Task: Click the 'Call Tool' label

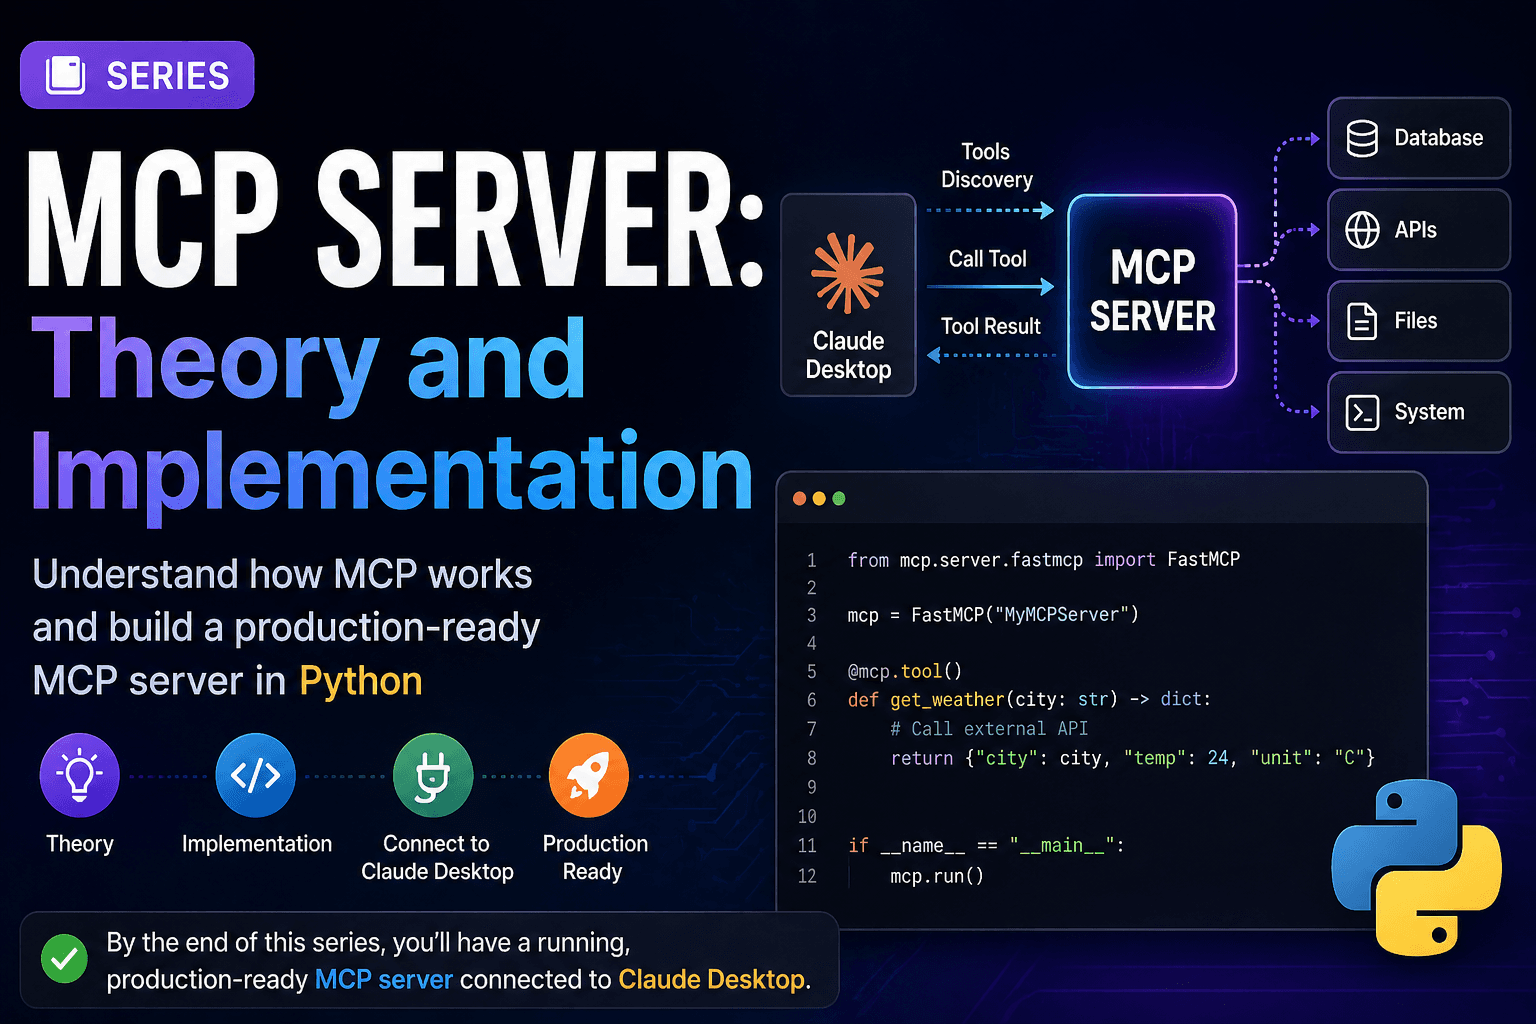Action: 988,259
